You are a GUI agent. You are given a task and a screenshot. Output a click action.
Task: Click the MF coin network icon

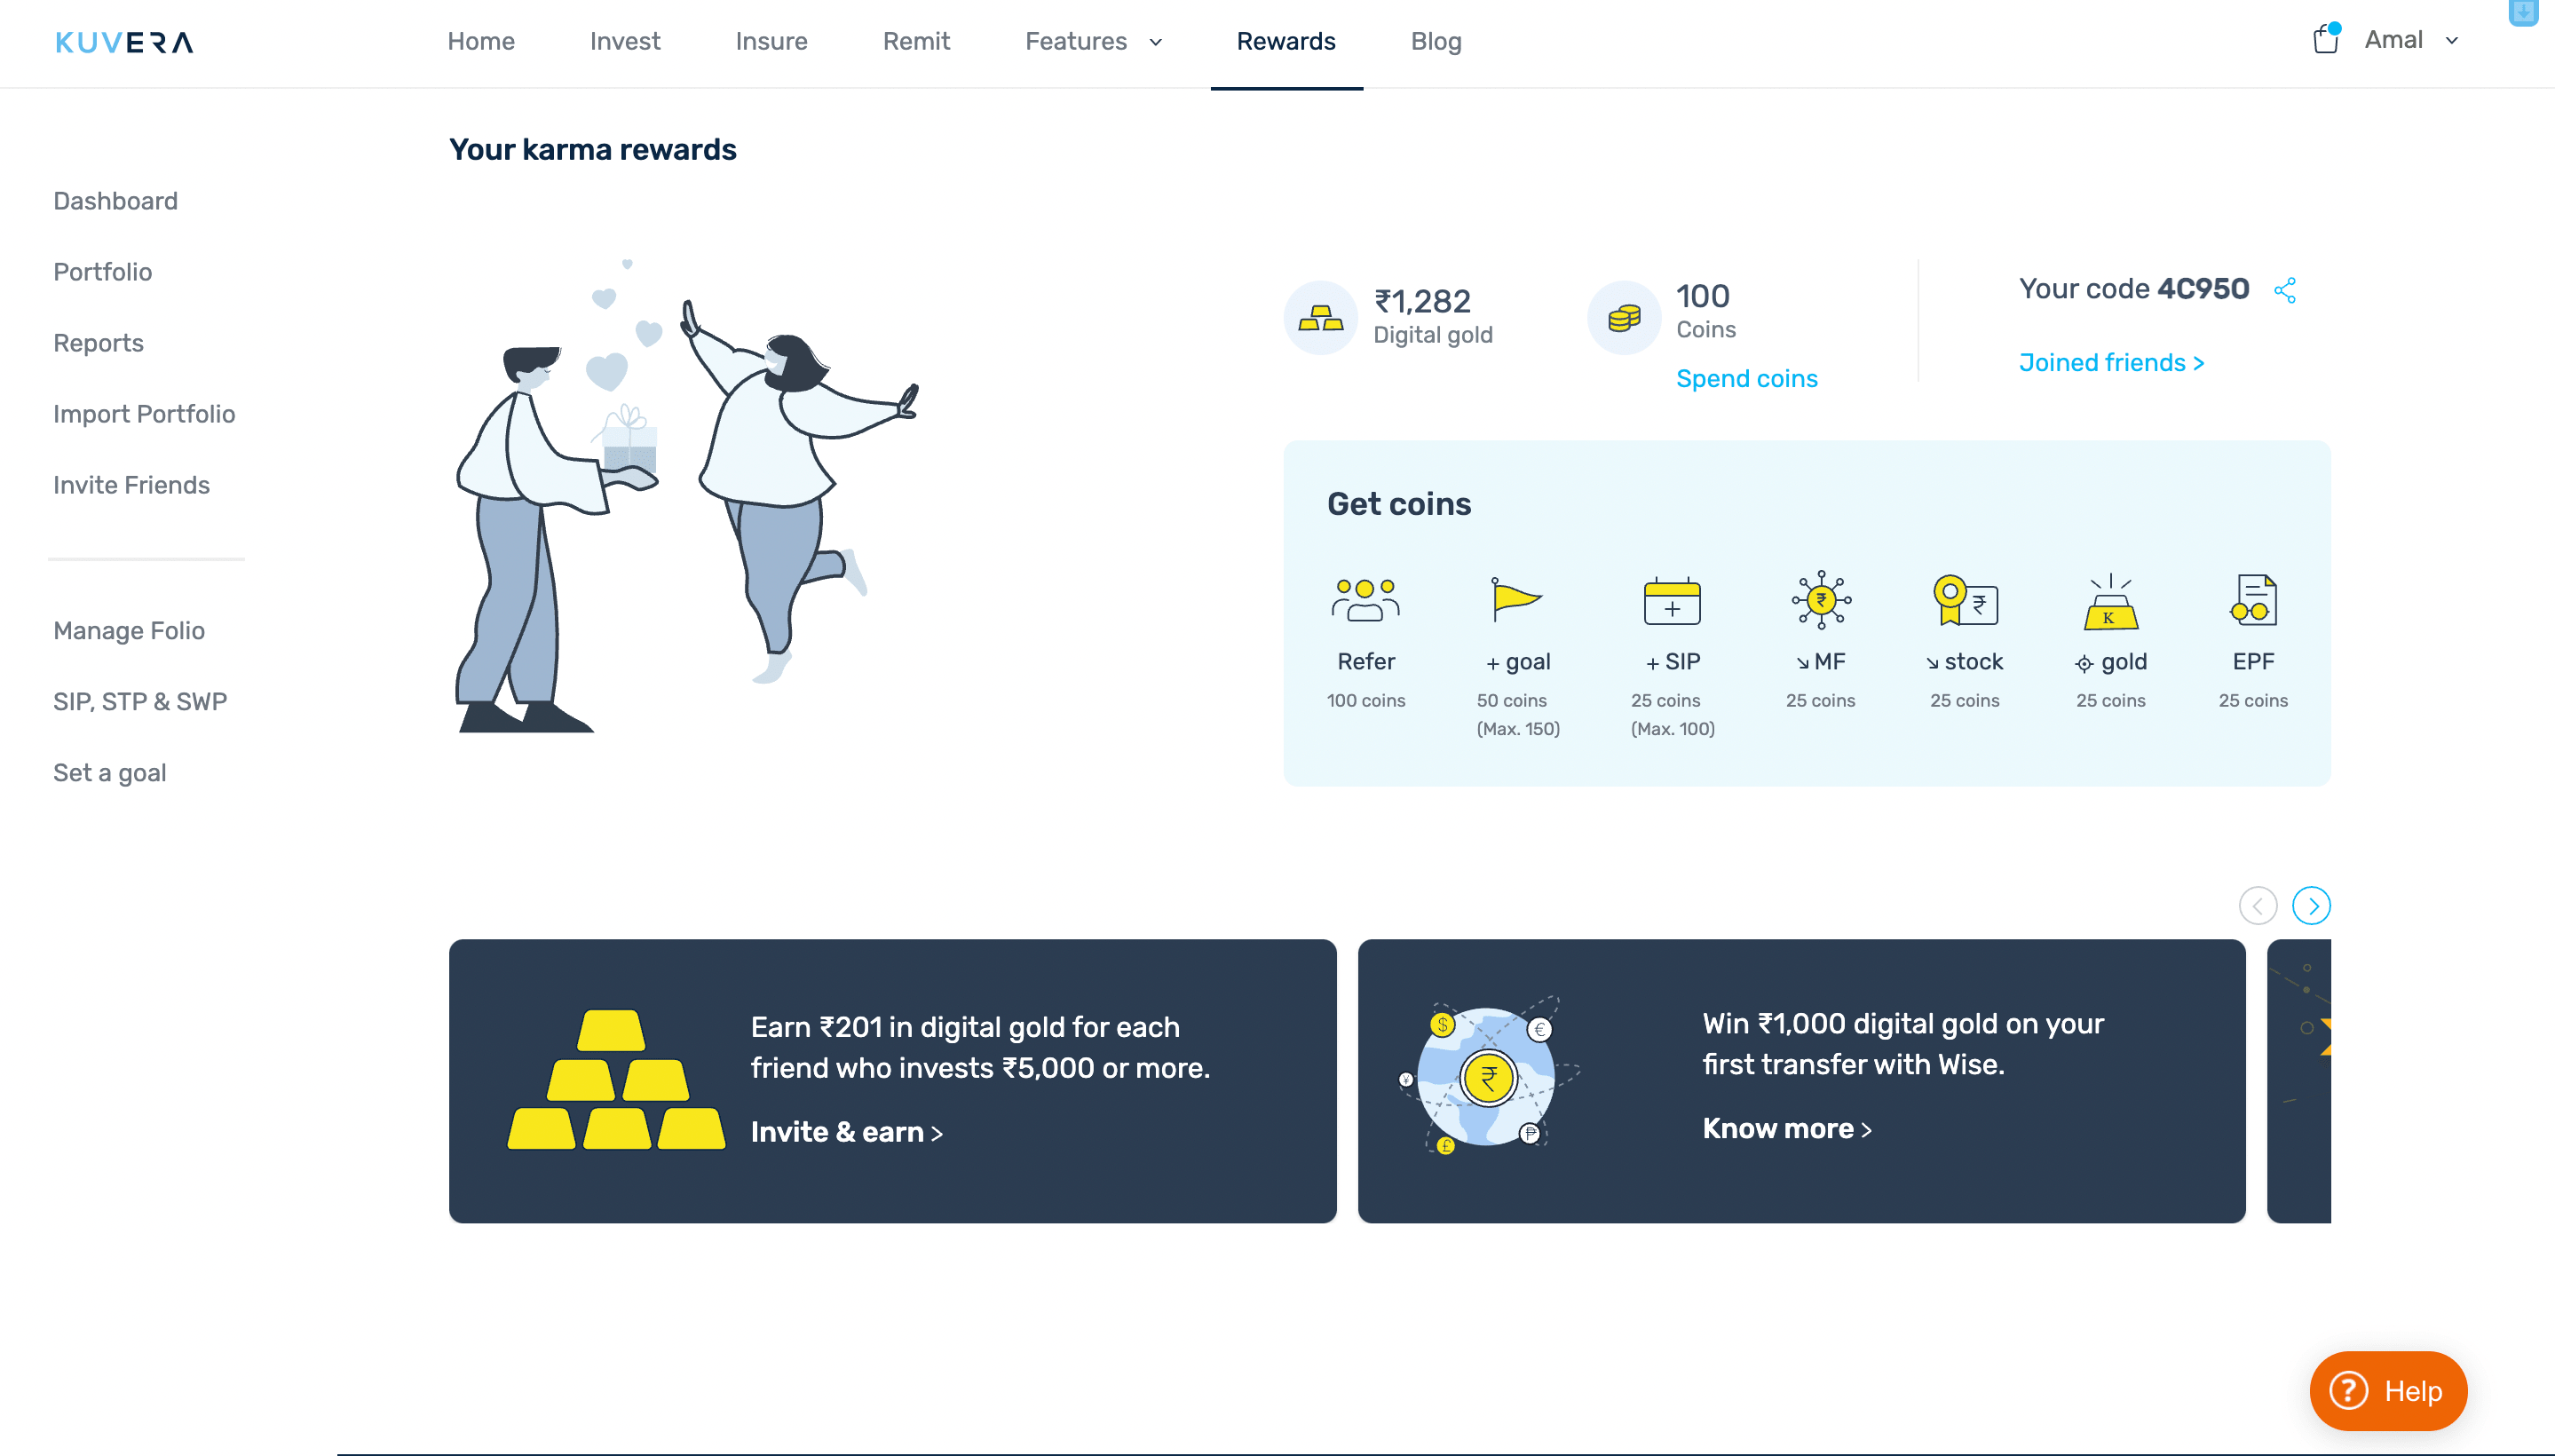click(1820, 600)
